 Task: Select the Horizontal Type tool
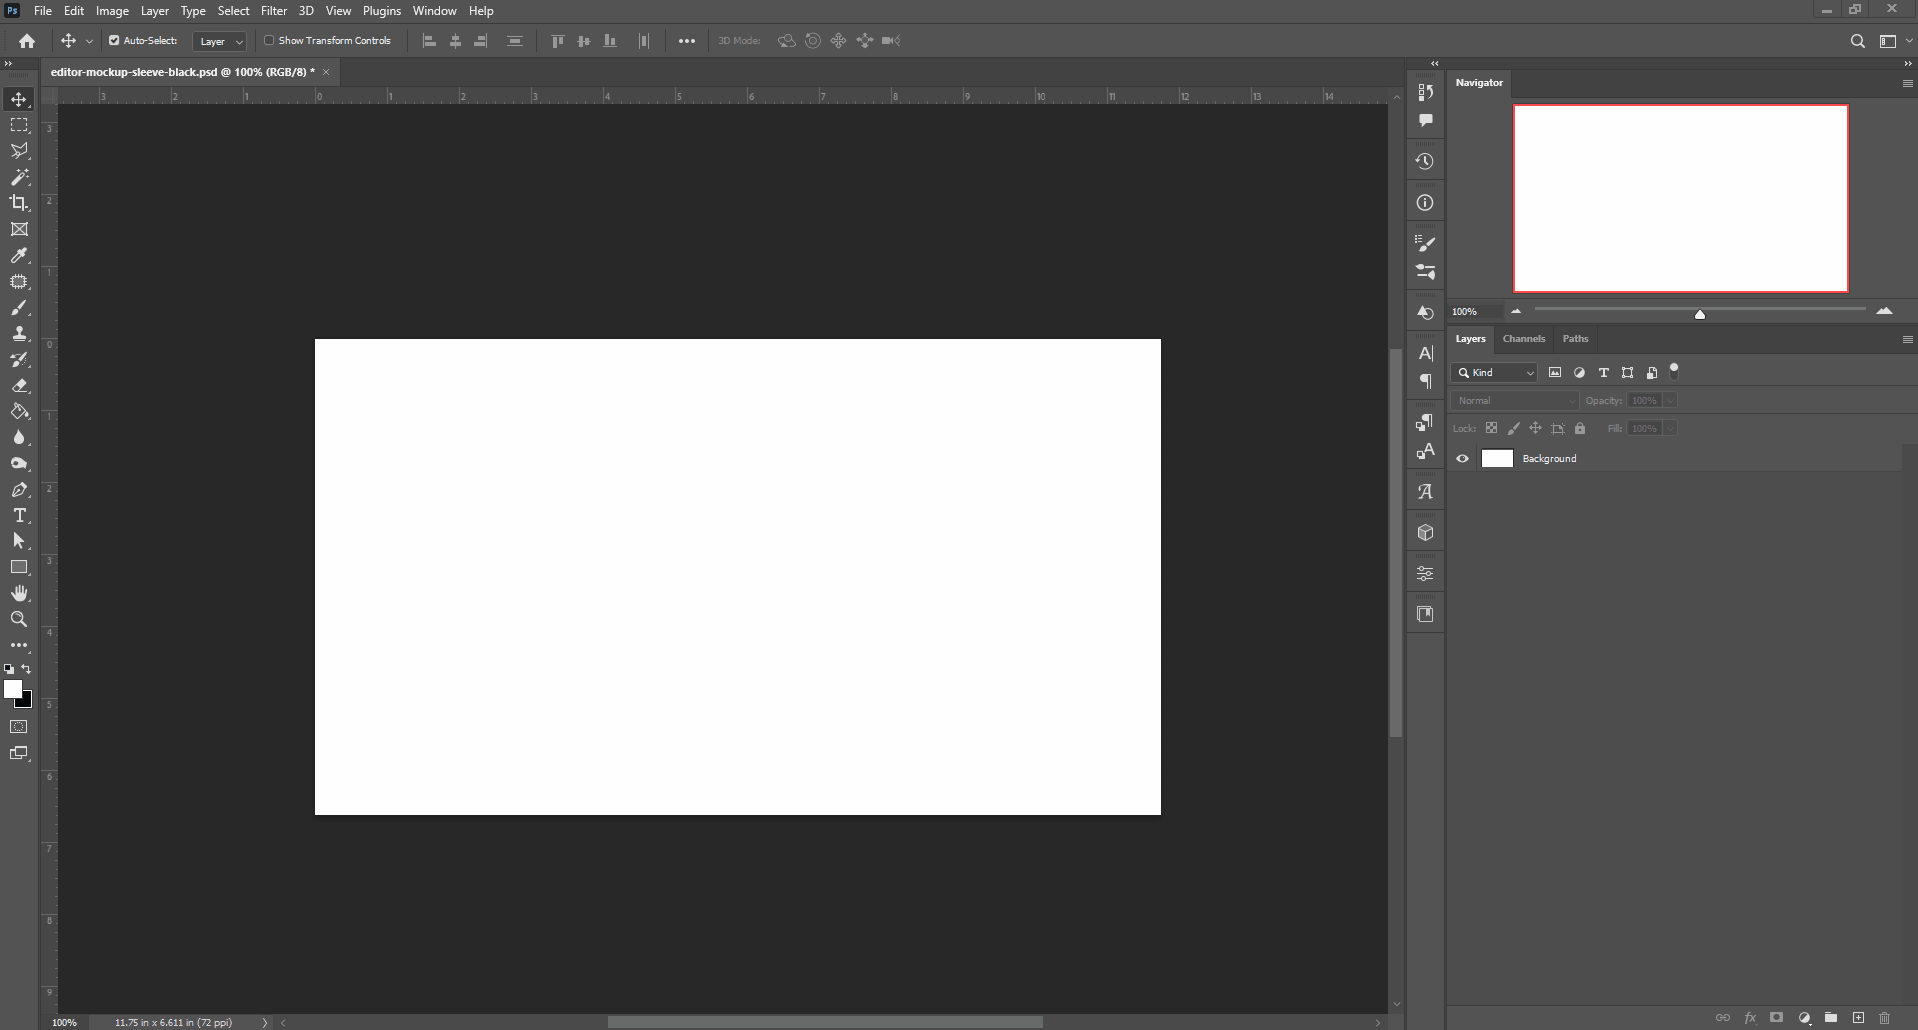click(19, 516)
